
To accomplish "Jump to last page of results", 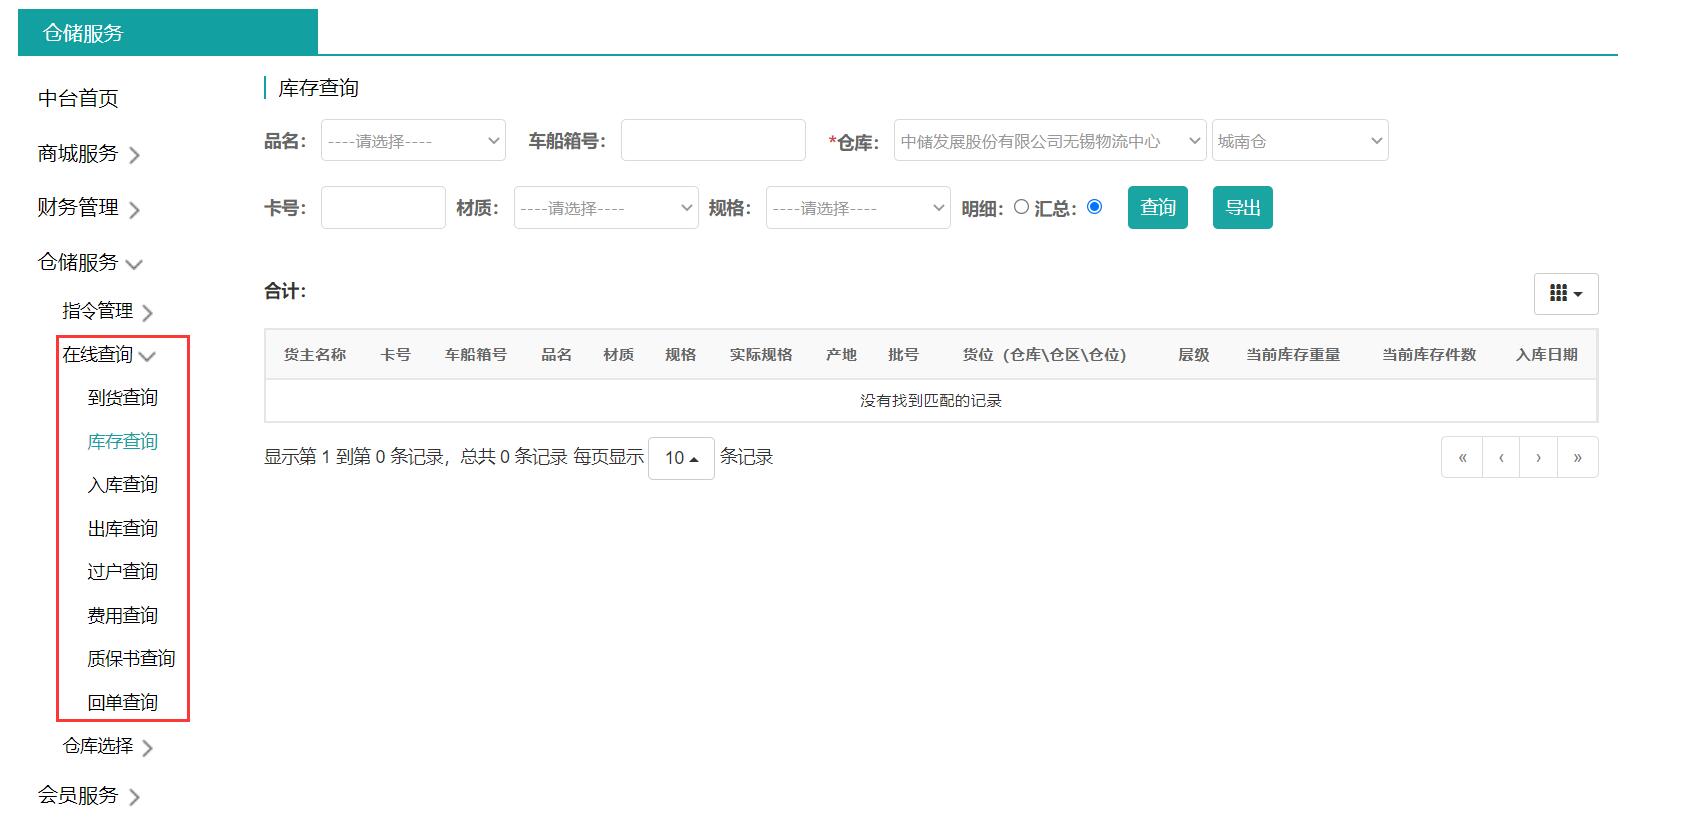I will [1577, 458].
